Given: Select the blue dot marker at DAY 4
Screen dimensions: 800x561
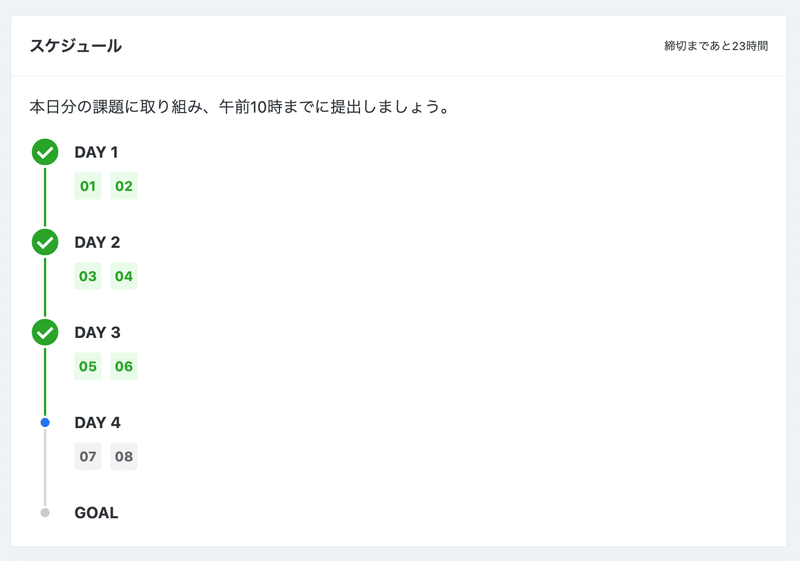Looking at the screenshot, I should tap(45, 422).
